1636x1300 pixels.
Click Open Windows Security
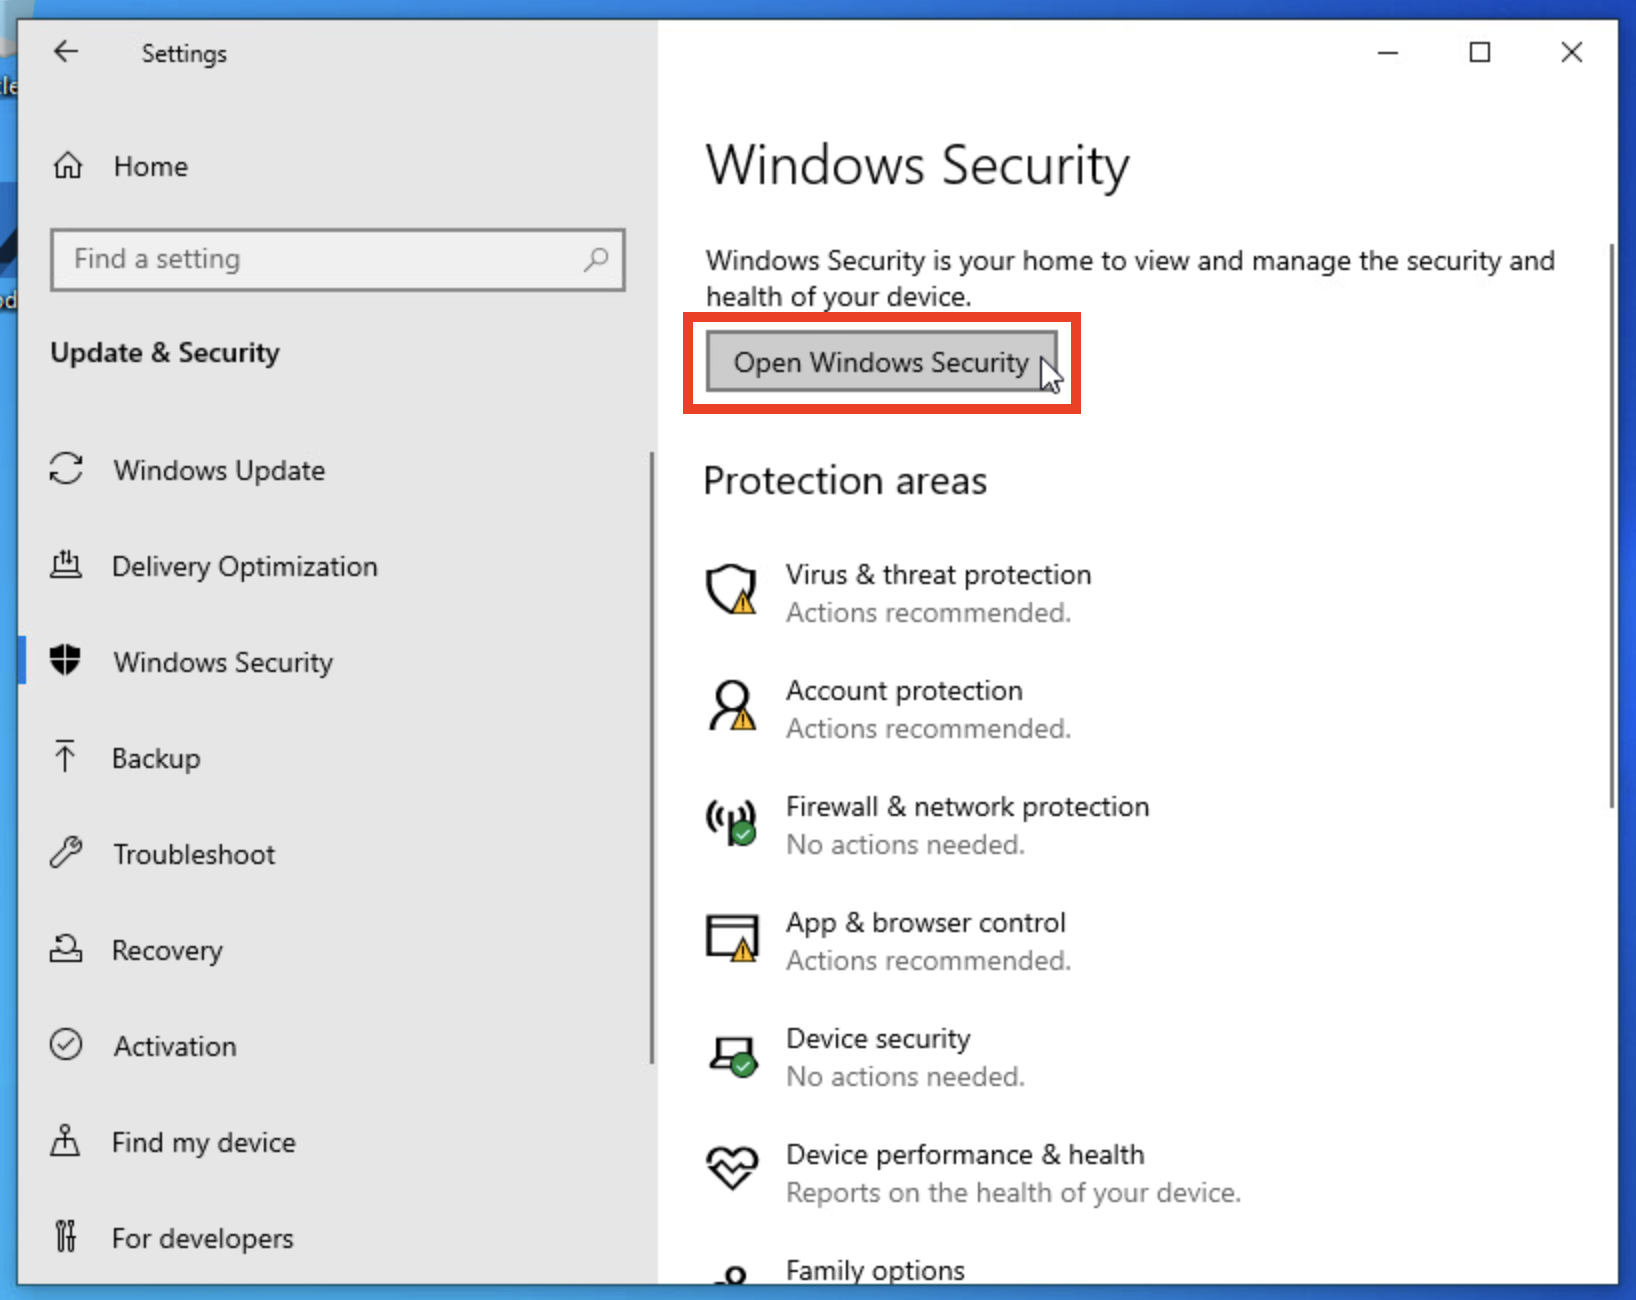pyautogui.click(x=880, y=362)
